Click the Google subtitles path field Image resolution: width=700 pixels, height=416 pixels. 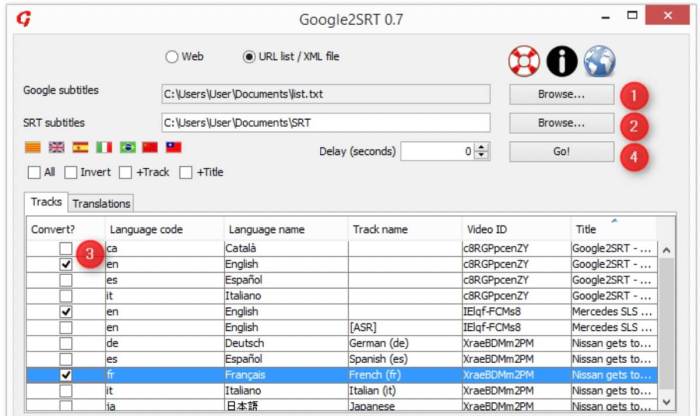point(326,94)
